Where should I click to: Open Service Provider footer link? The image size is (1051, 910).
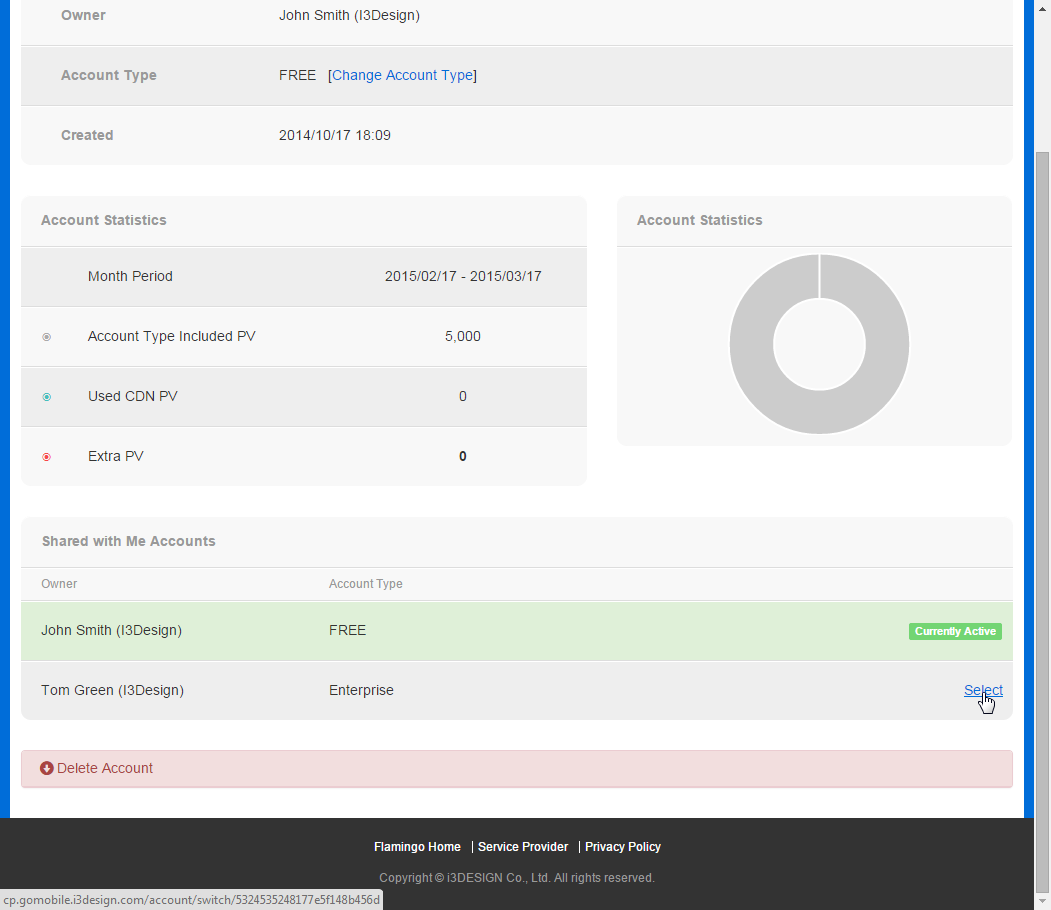coord(523,846)
